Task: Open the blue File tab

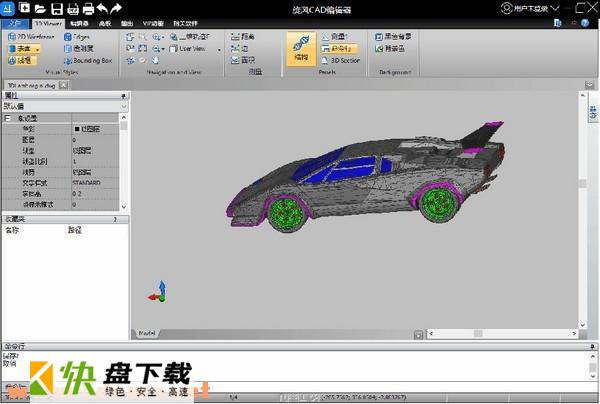Action: click(15, 23)
